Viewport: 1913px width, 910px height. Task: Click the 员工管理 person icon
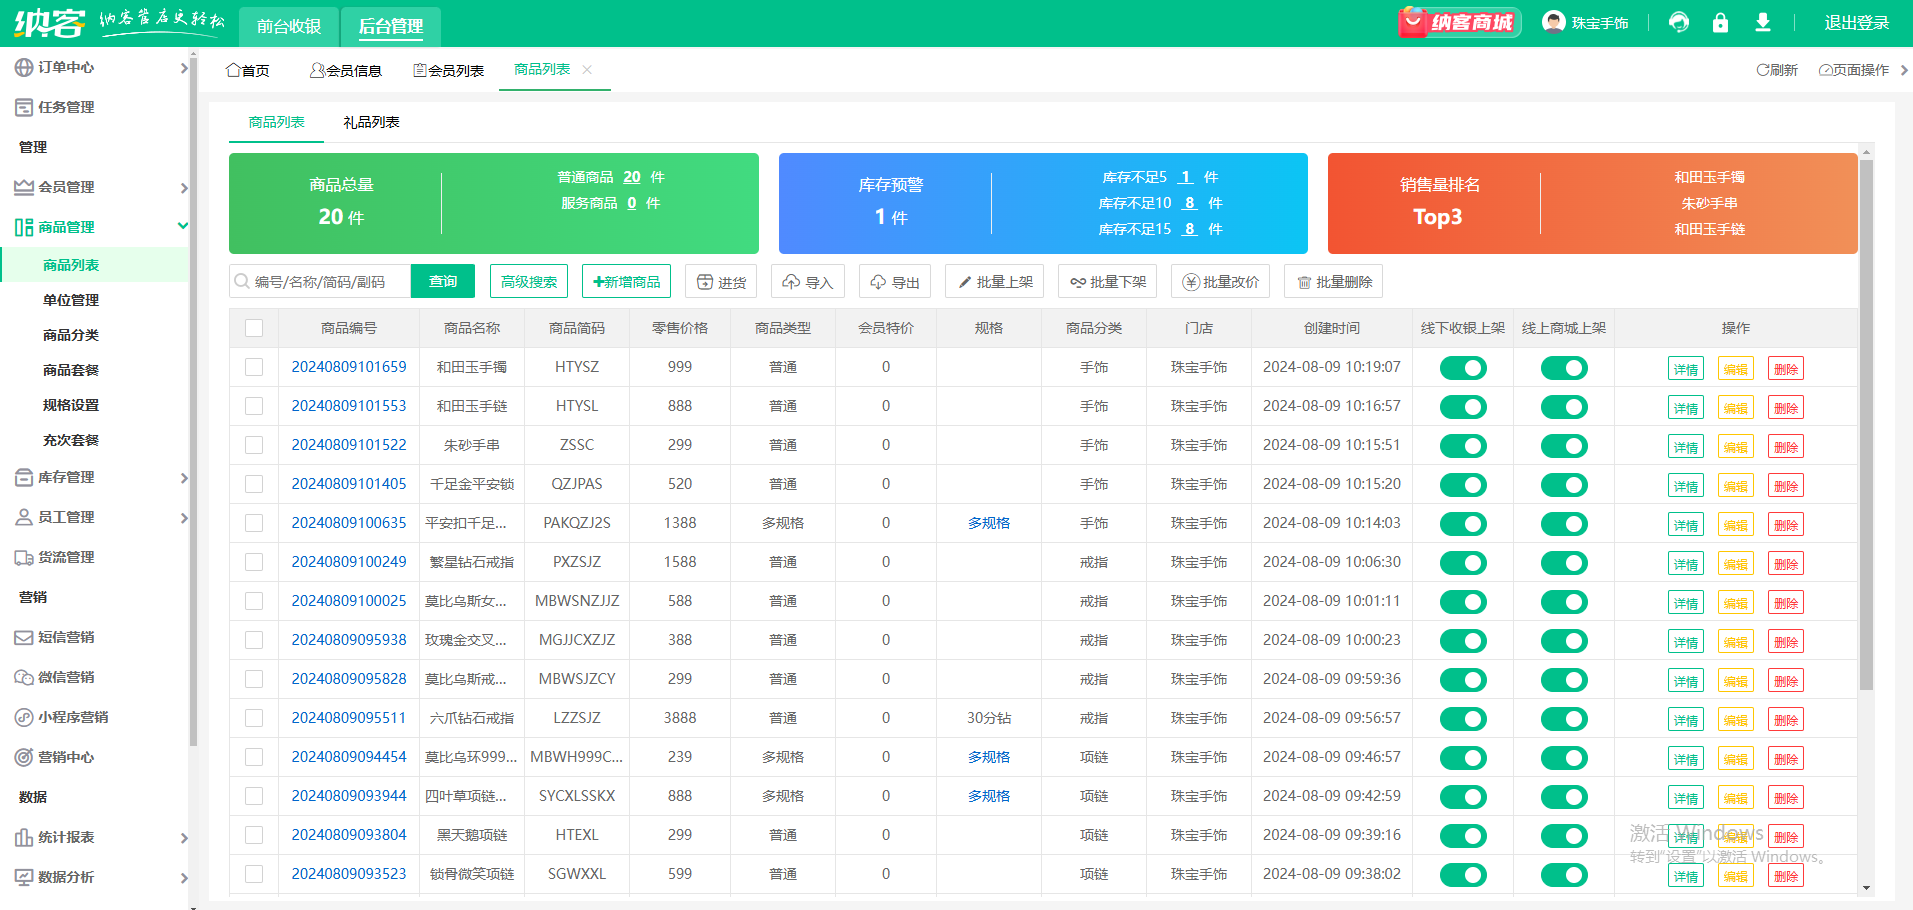coord(24,517)
